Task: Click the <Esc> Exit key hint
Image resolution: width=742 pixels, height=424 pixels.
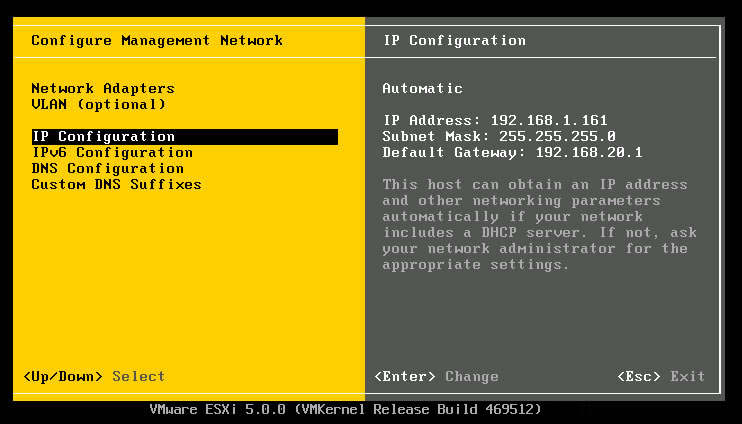Action: point(661,377)
